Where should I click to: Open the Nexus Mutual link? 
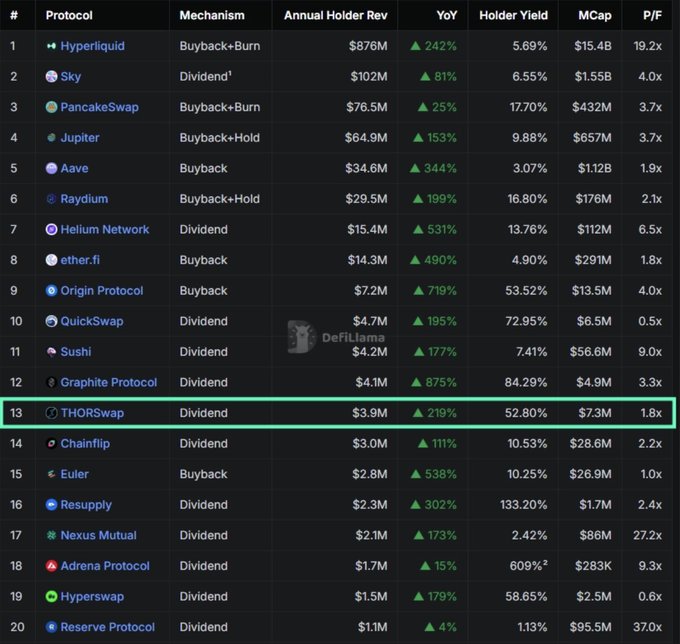click(x=98, y=535)
